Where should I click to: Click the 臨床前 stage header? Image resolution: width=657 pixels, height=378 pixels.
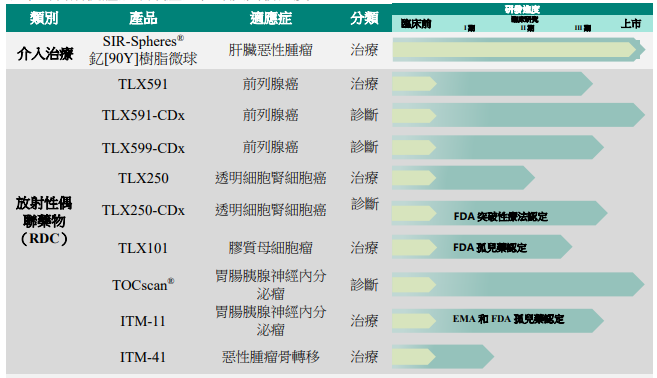(x=416, y=23)
